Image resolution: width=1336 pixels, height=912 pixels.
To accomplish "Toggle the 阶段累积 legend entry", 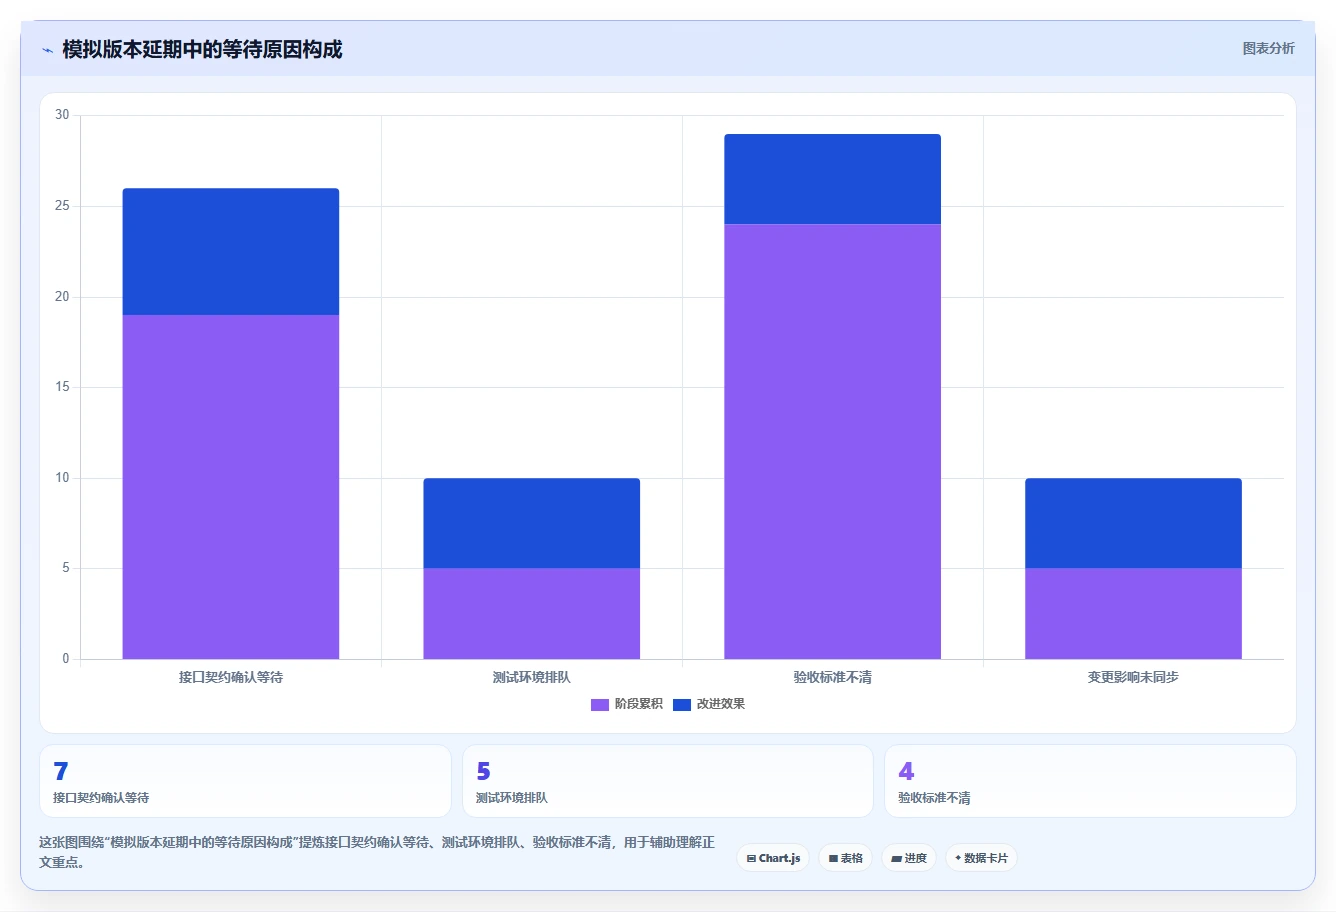I will (x=627, y=704).
